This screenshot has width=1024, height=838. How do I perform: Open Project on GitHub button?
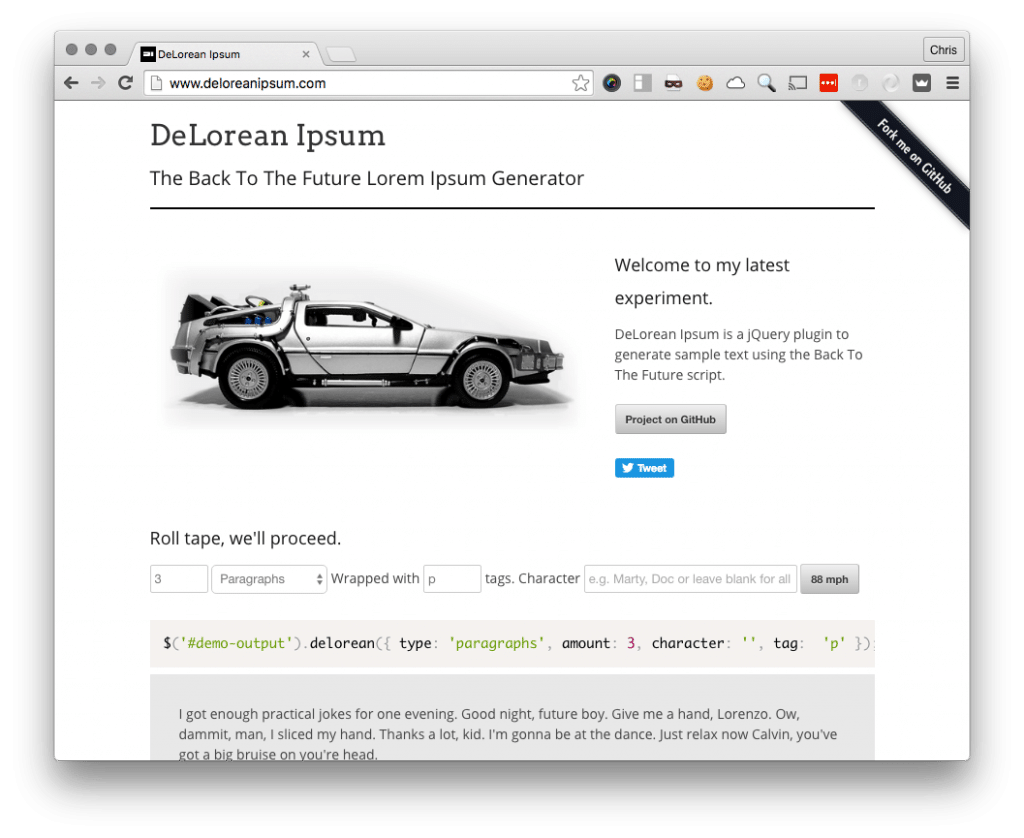tap(670, 419)
